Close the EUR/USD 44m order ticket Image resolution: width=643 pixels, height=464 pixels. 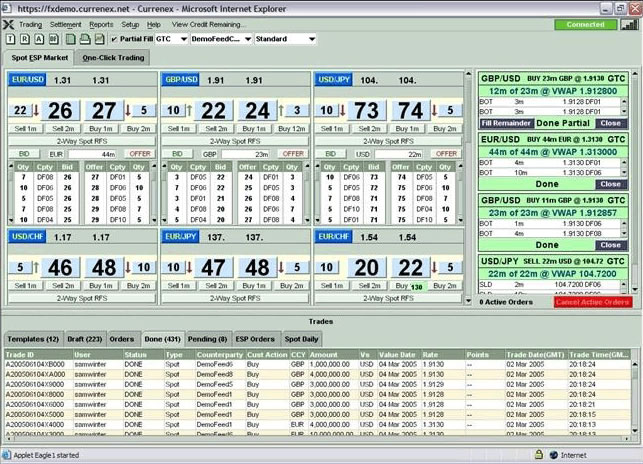[x=611, y=184]
